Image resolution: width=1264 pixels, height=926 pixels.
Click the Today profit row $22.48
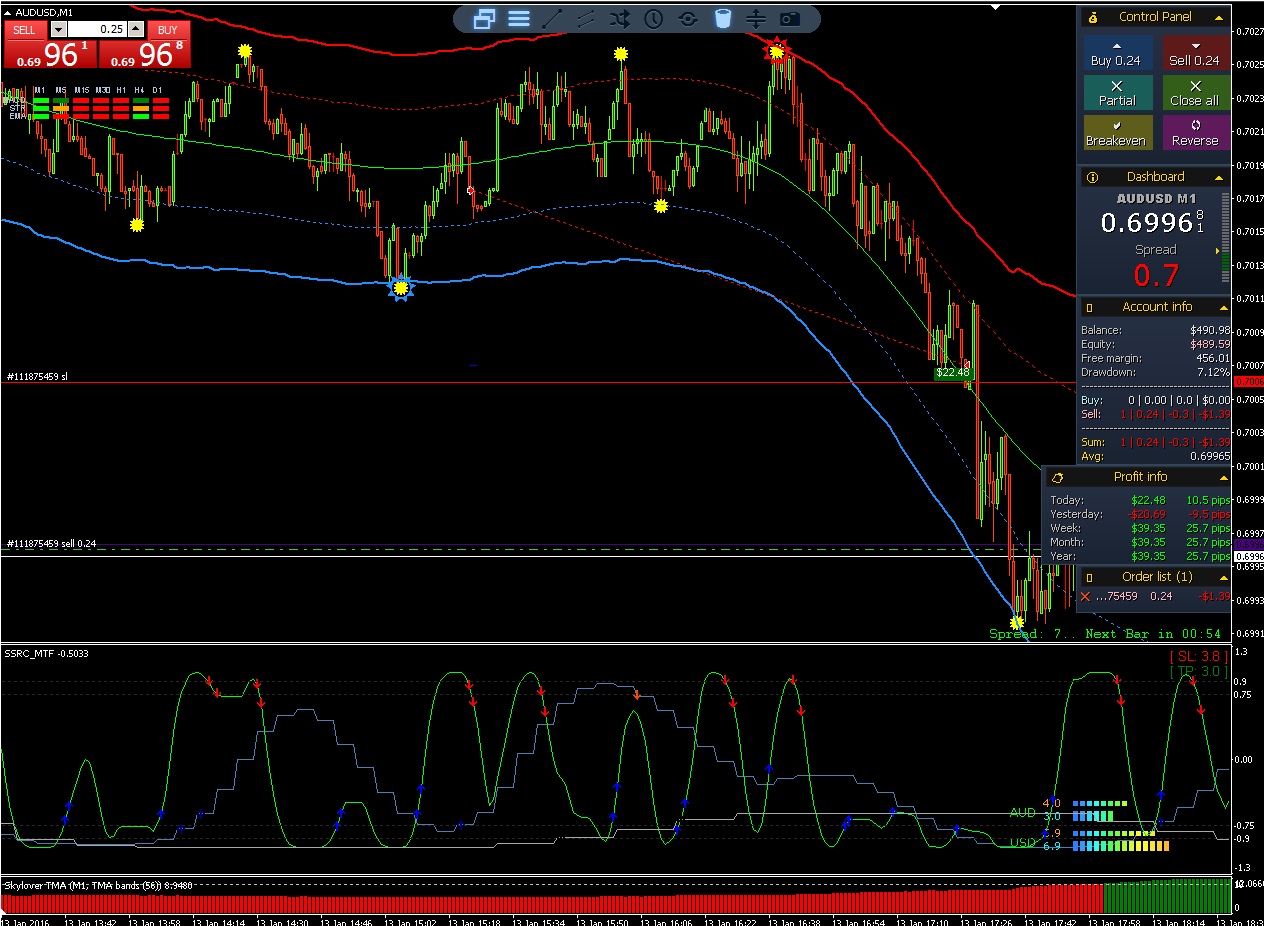[x=1140, y=500]
